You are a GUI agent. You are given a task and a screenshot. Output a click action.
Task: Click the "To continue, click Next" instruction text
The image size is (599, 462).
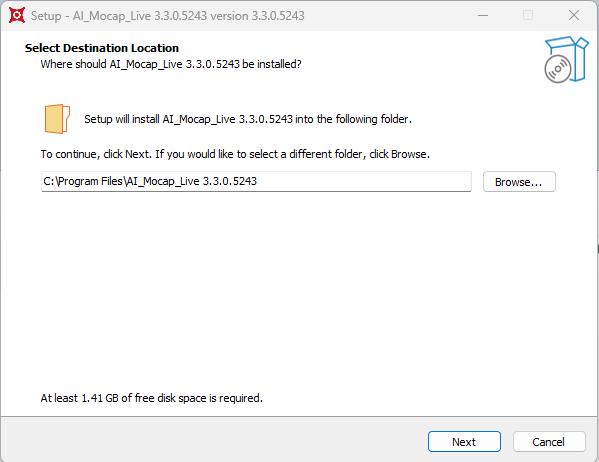click(x=235, y=154)
